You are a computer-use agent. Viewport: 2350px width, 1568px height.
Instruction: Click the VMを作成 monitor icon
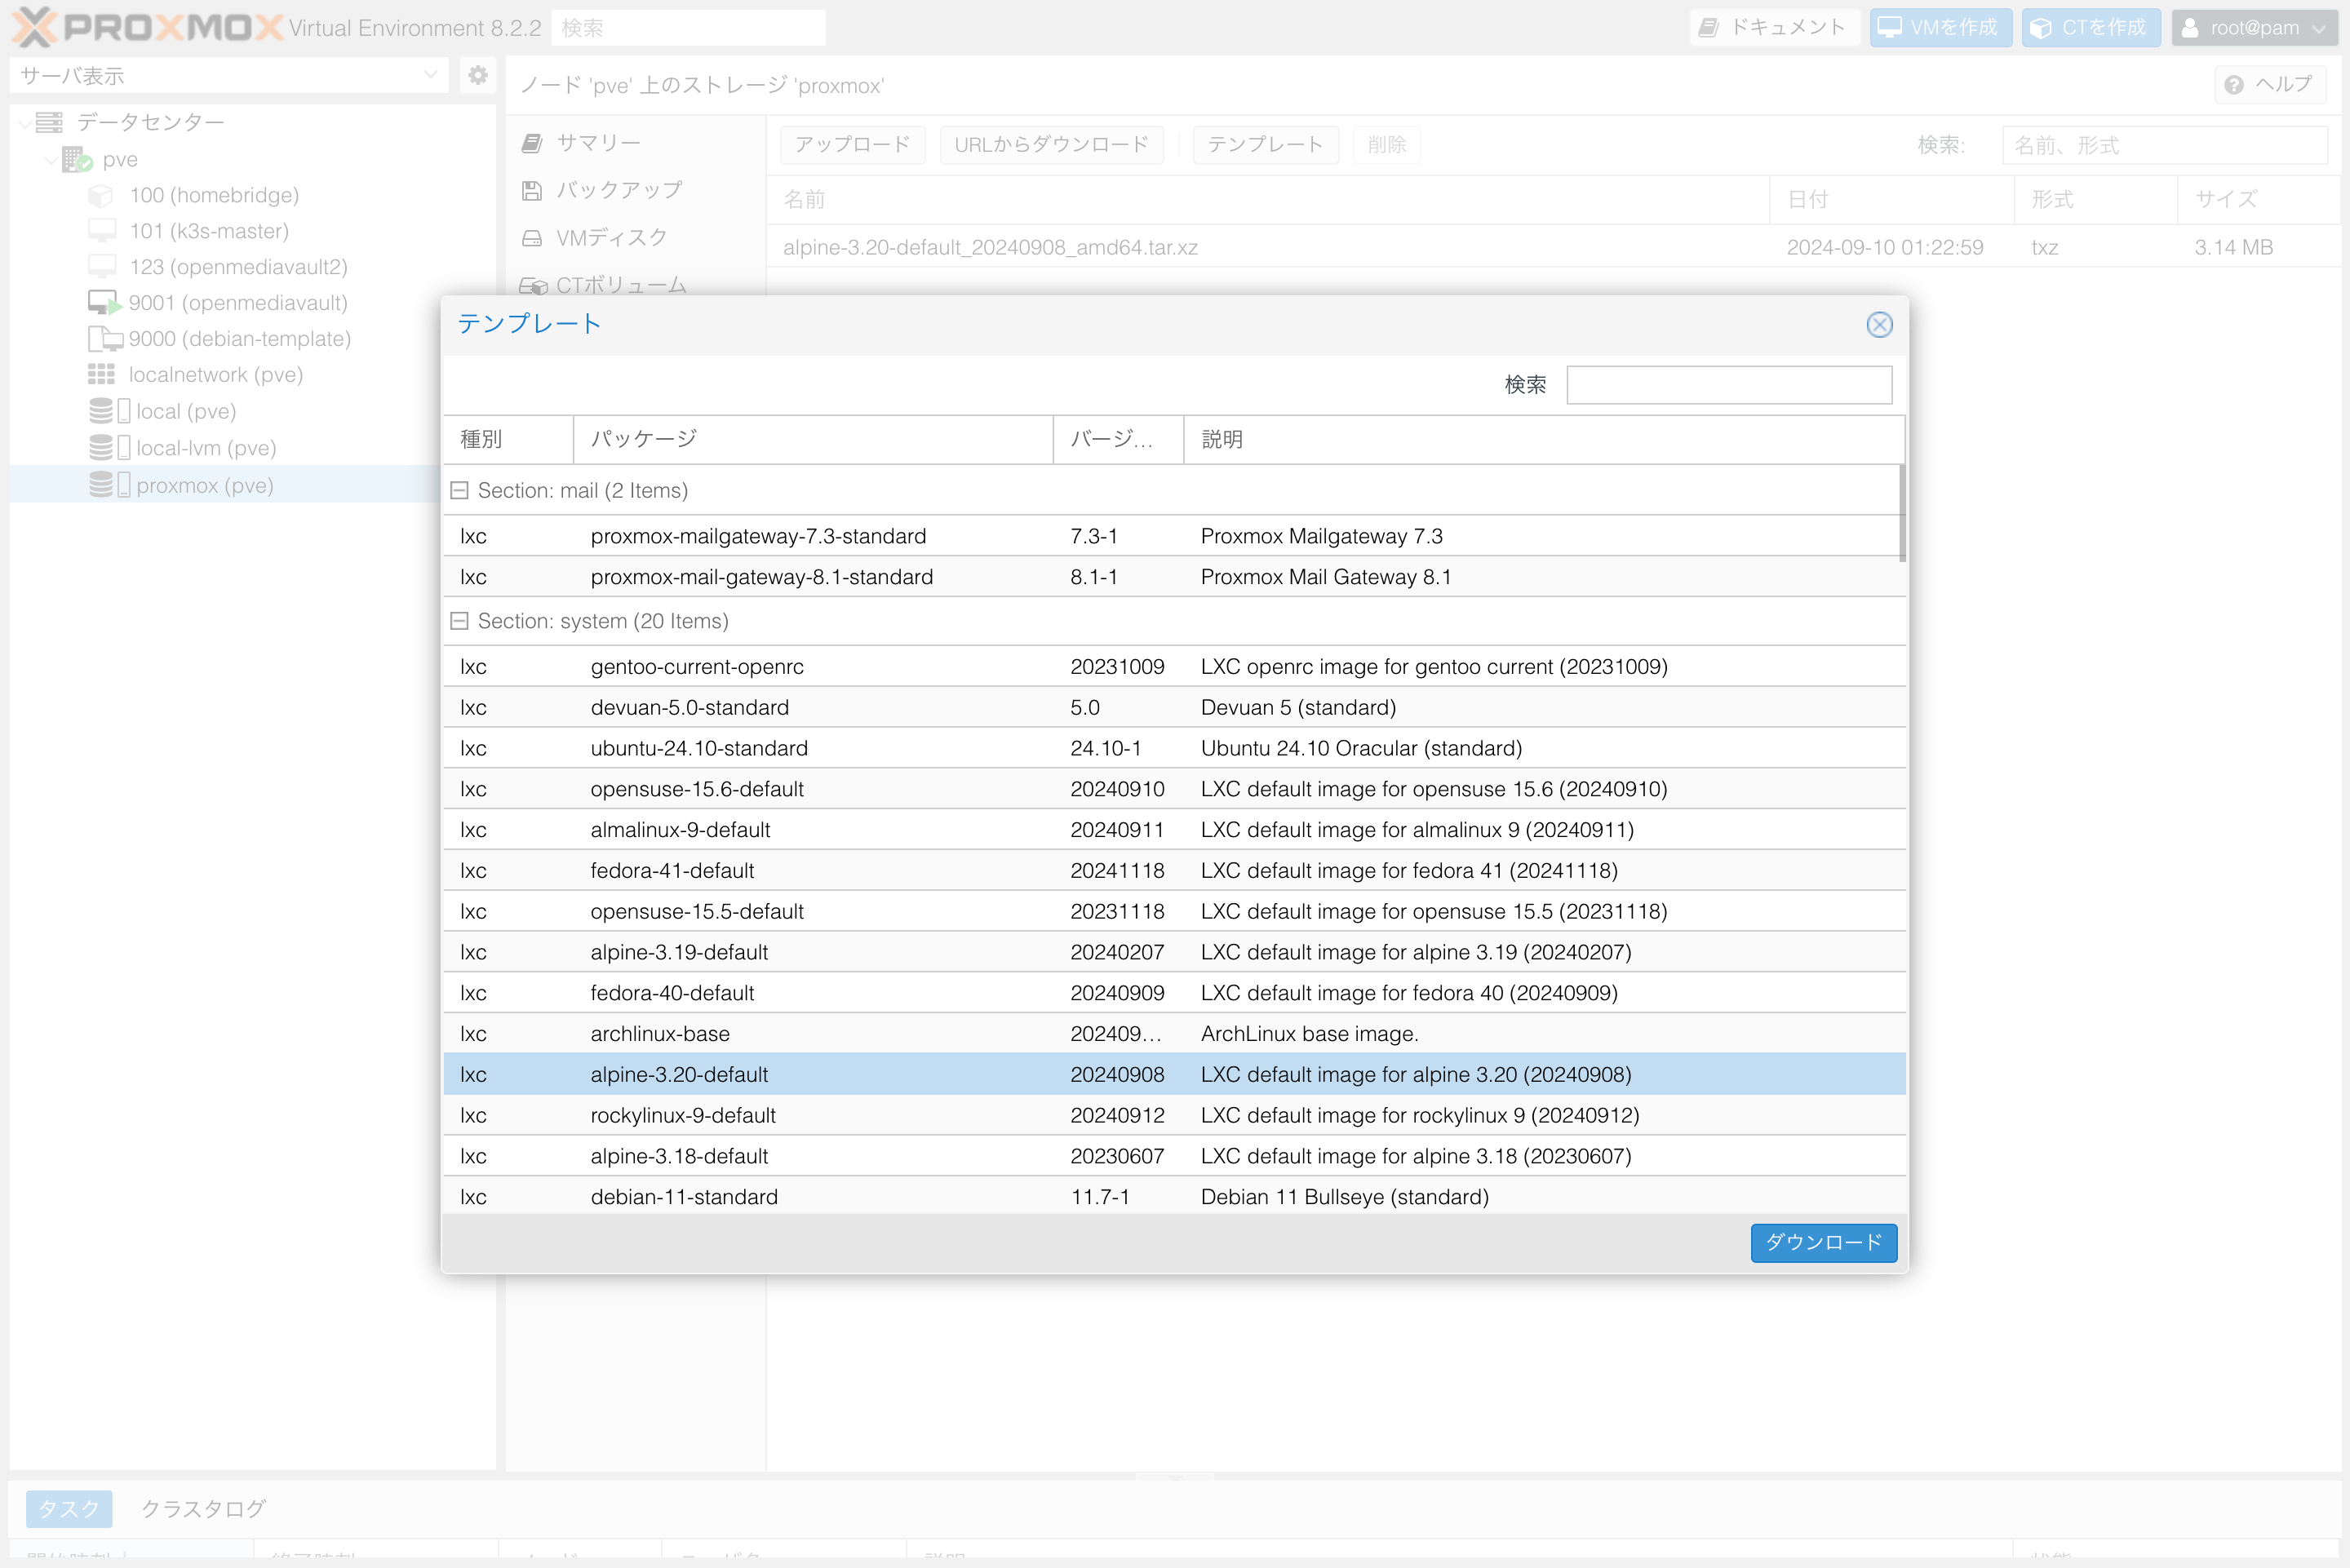click(1889, 27)
